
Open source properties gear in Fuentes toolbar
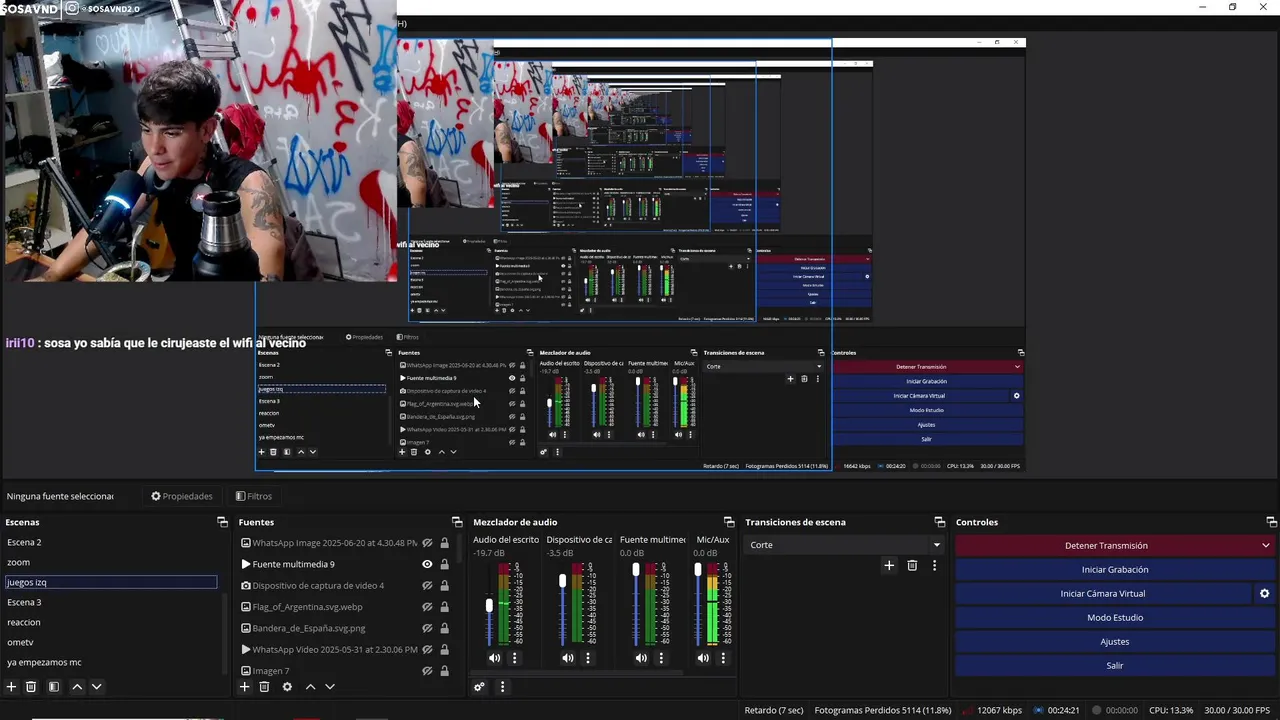(x=287, y=687)
